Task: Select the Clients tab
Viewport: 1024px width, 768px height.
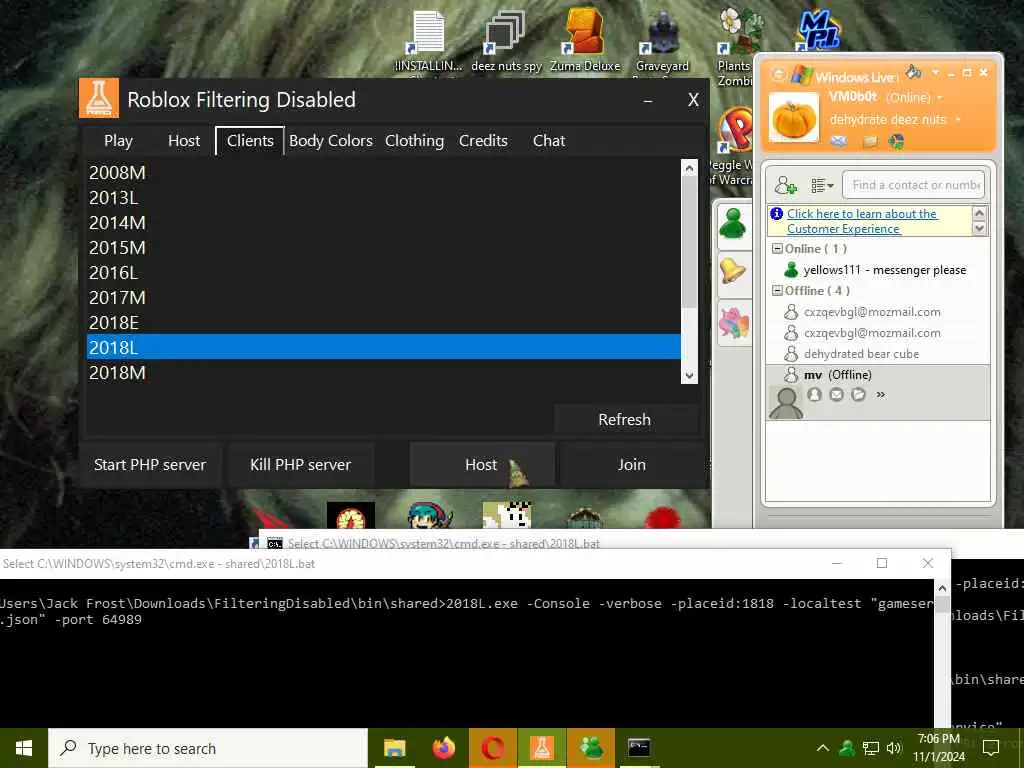Action: (x=250, y=140)
